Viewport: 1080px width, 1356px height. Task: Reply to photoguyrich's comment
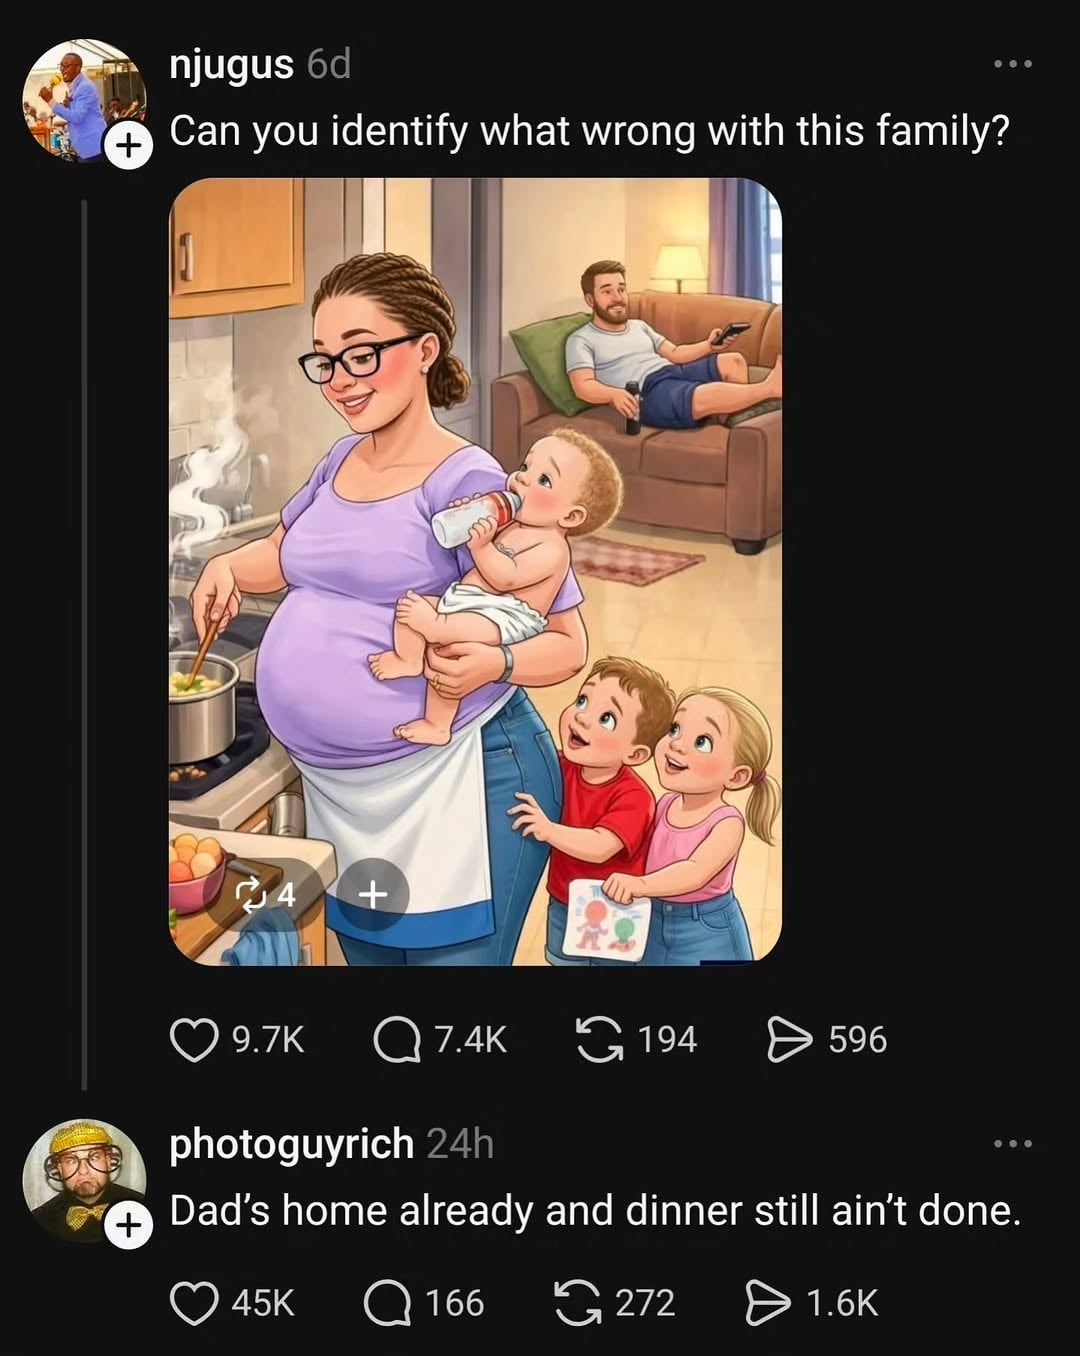(387, 1303)
